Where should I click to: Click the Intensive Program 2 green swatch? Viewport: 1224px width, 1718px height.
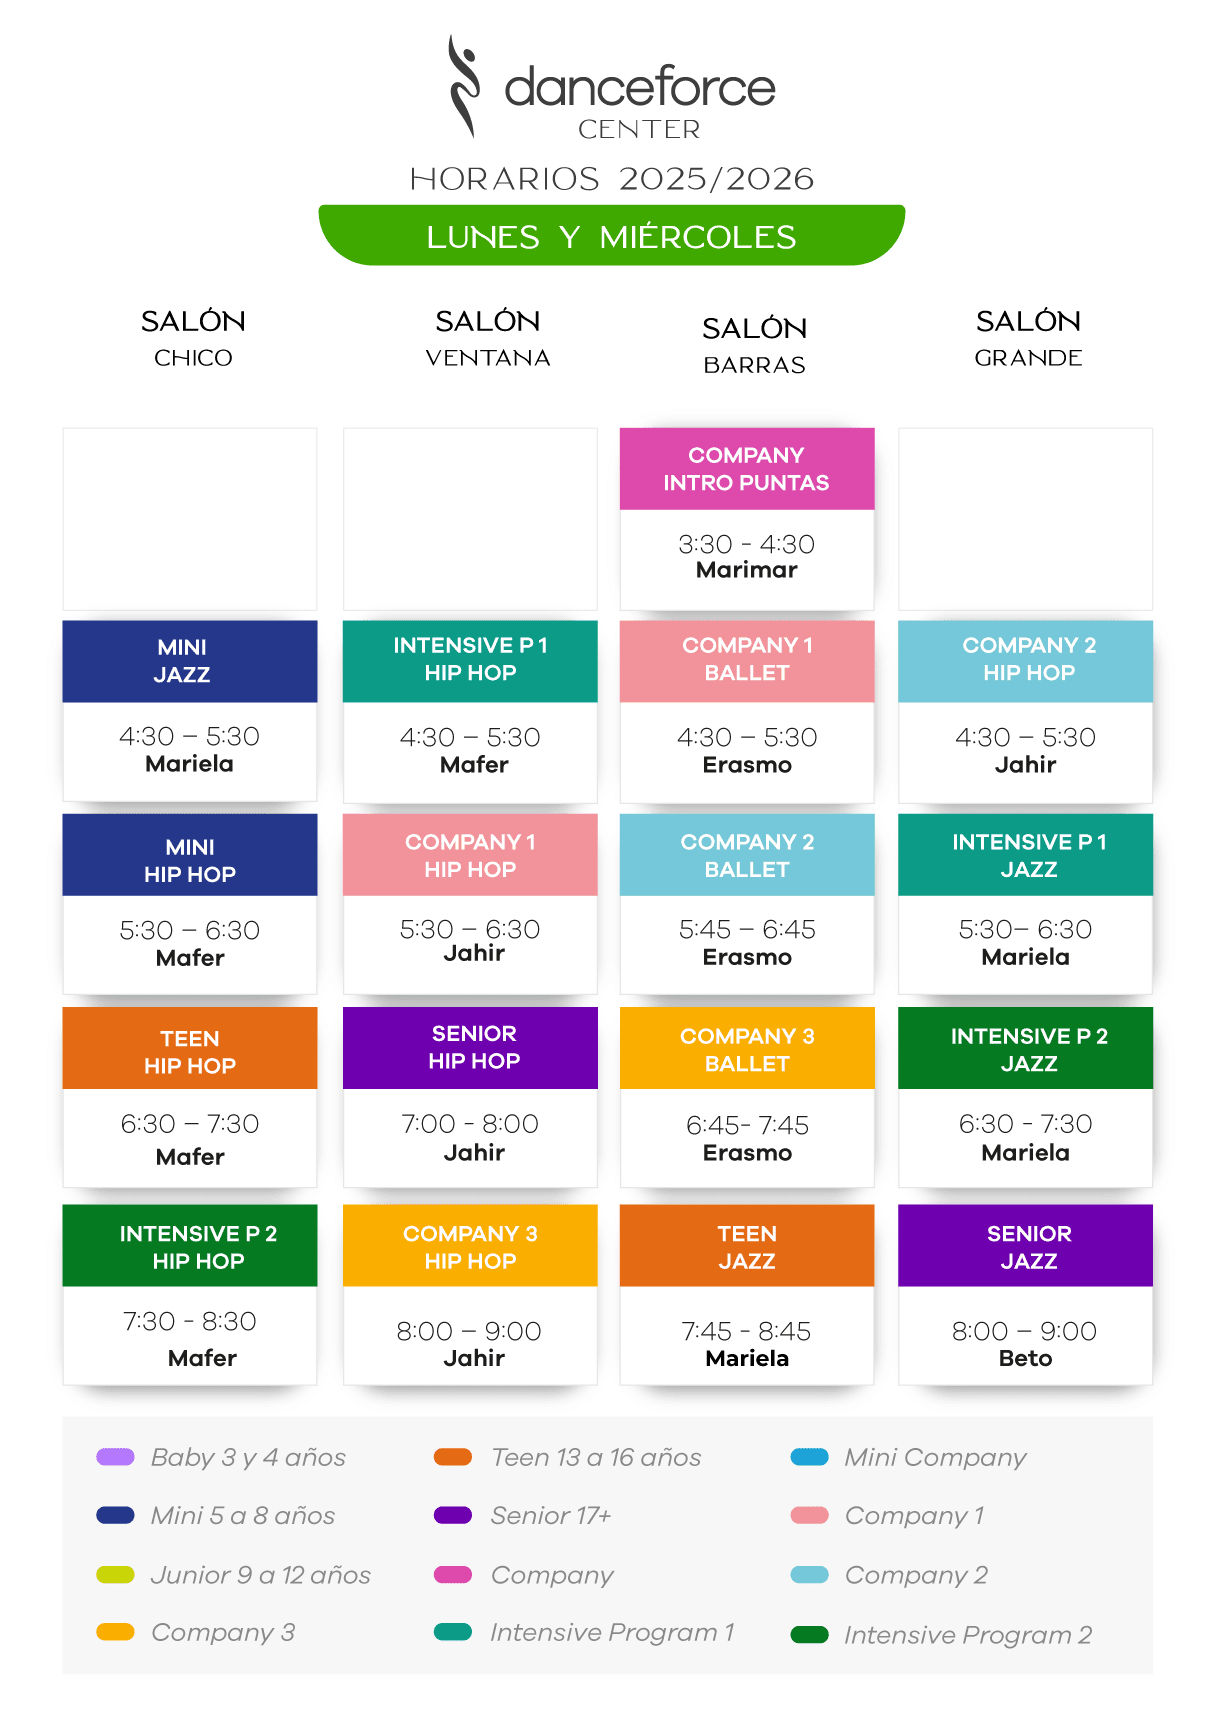pyautogui.click(x=809, y=1635)
